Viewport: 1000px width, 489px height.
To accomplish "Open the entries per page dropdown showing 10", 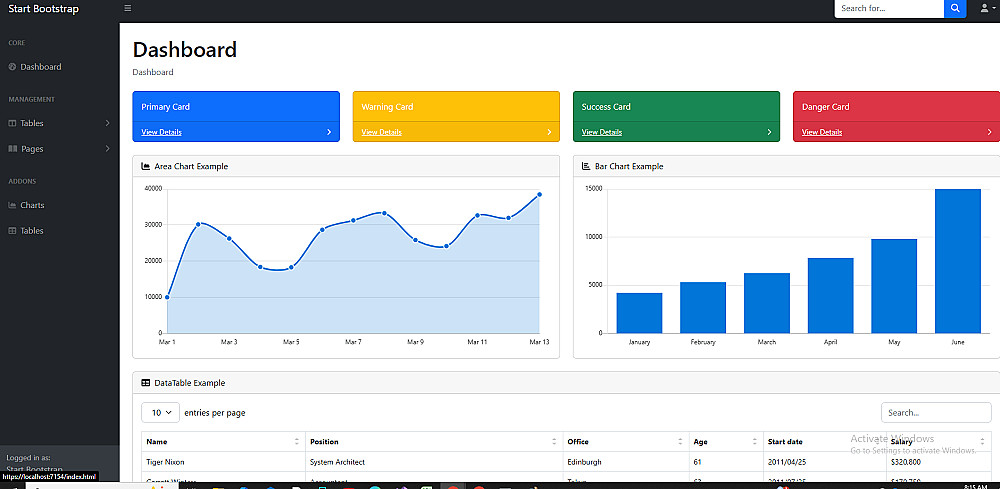I will [160, 412].
